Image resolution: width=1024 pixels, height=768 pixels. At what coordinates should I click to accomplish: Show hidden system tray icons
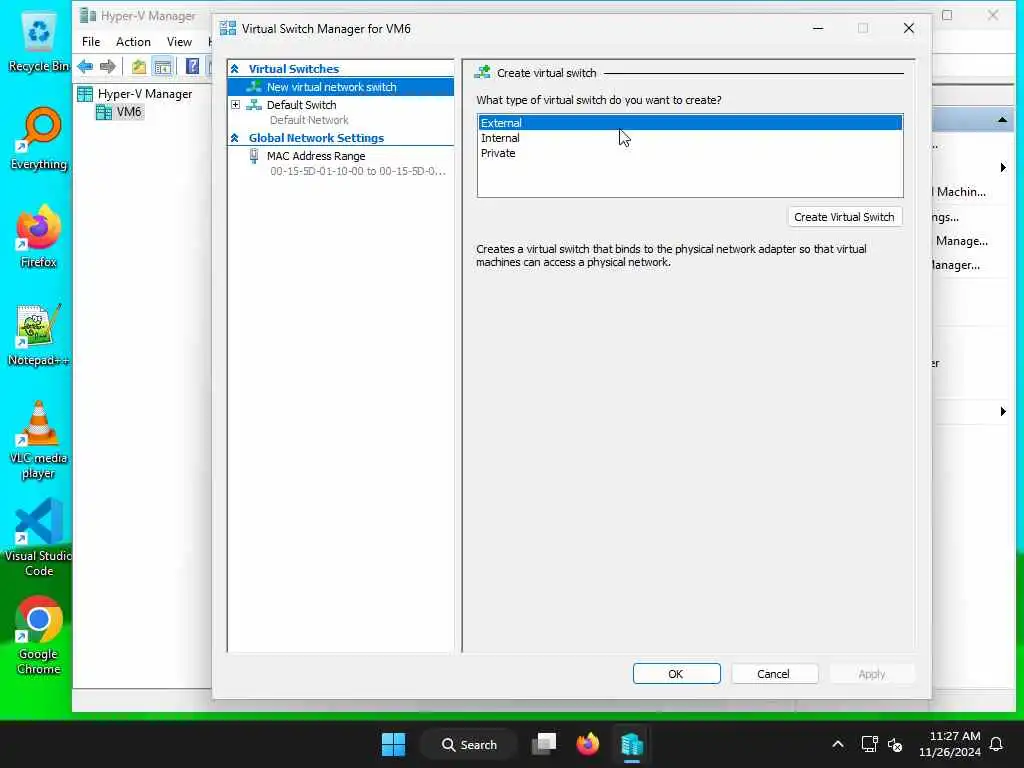(838, 744)
